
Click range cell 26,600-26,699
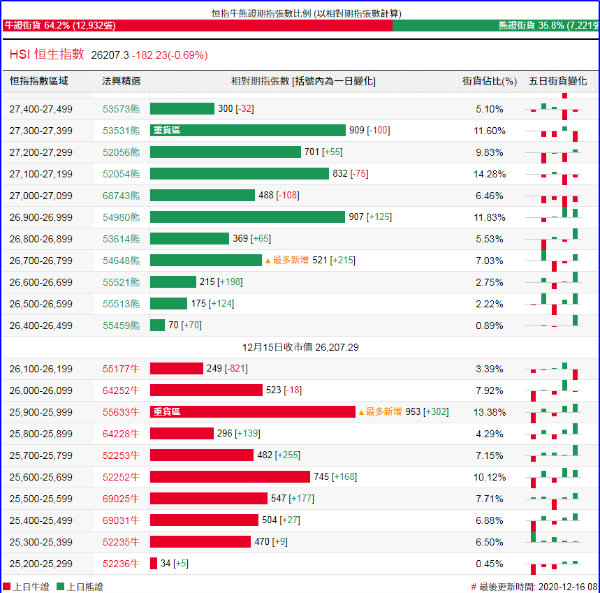[41, 282]
